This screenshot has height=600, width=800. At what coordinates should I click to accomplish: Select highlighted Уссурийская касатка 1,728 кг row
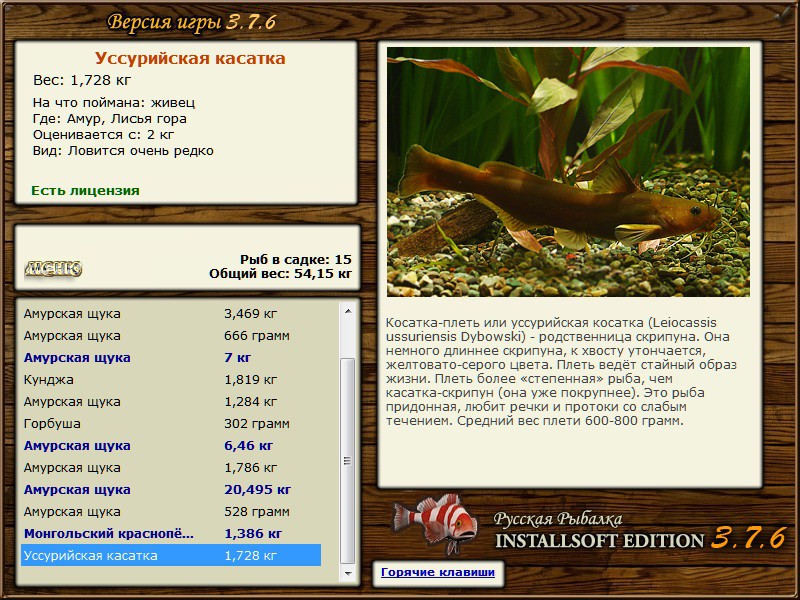point(171,555)
